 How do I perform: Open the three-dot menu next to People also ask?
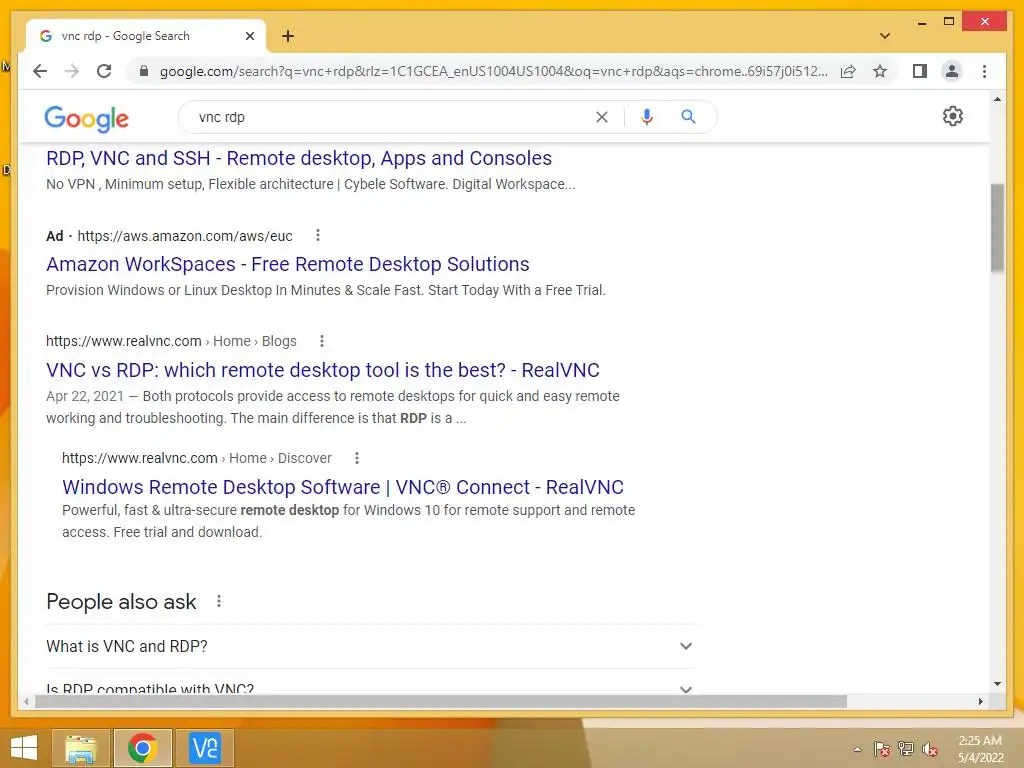(219, 601)
